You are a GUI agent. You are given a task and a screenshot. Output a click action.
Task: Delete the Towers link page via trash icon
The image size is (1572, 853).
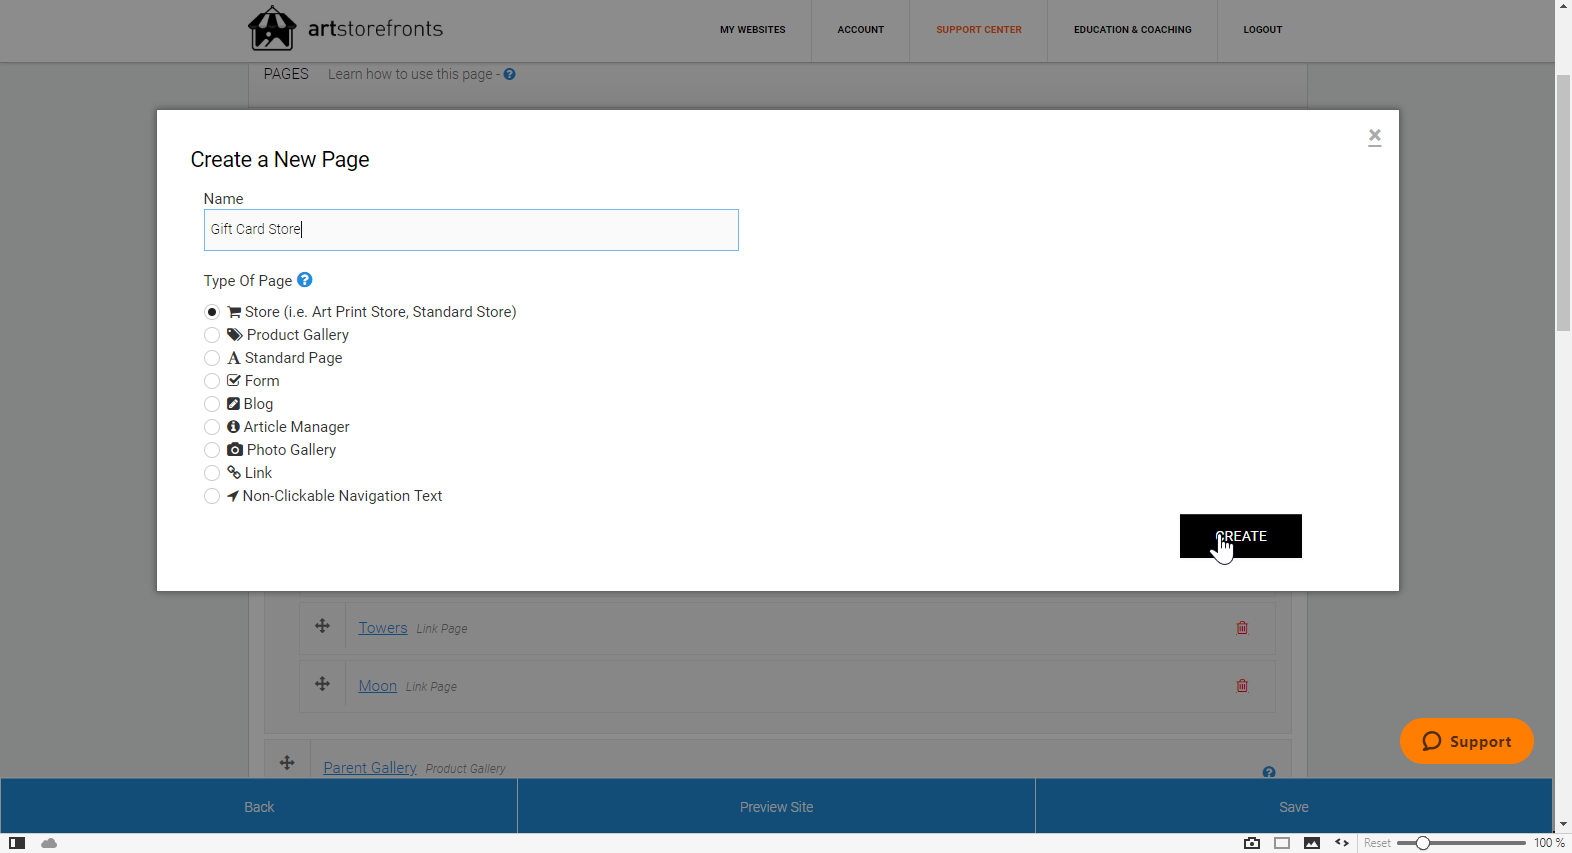point(1242,628)
